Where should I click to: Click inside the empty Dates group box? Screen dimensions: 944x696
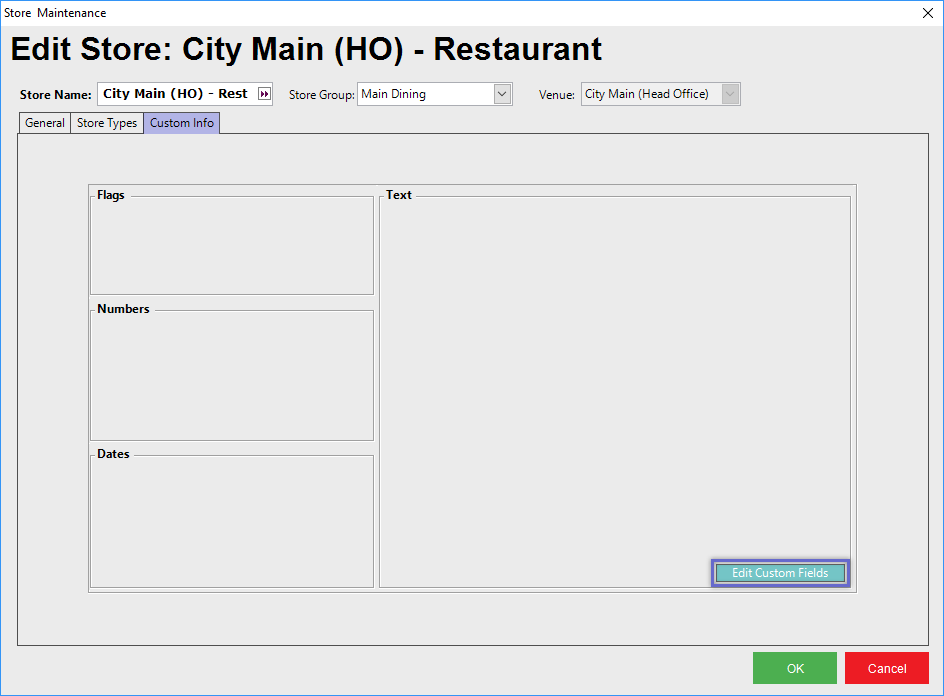click(231, 521)
